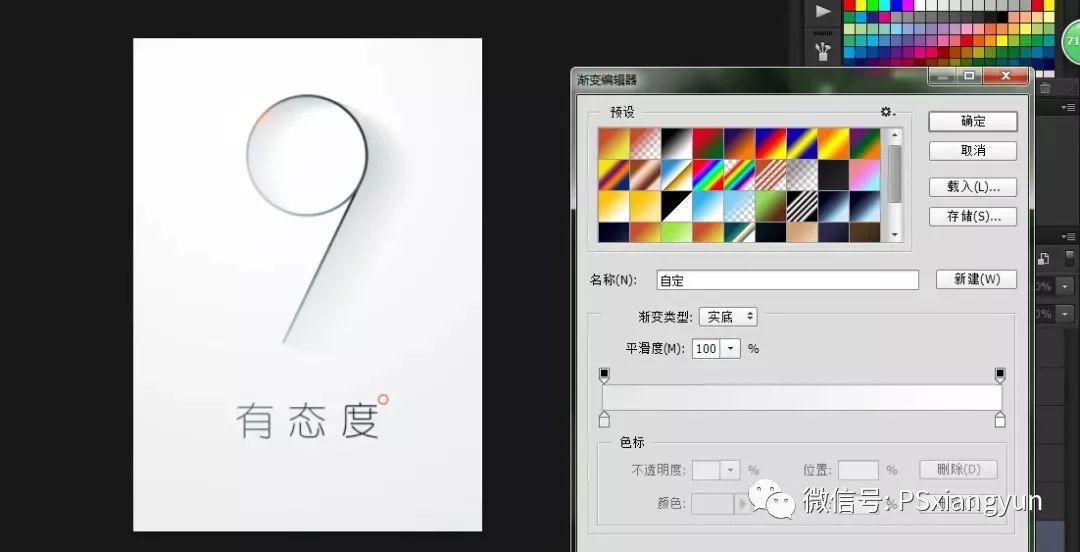The height and width of the screenshot is (552, 1080).
Task: Choose the full rainbow spectrum preset
Action: [x=708, y=175]
